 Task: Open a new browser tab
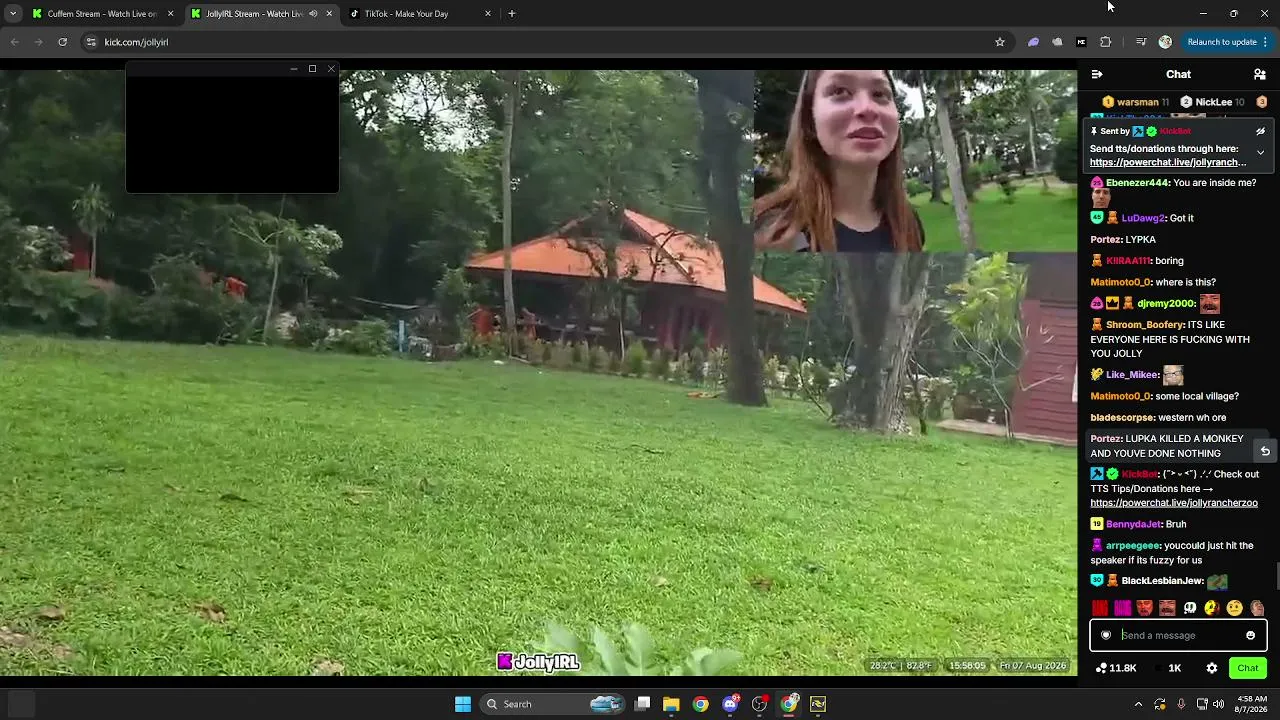512,14
